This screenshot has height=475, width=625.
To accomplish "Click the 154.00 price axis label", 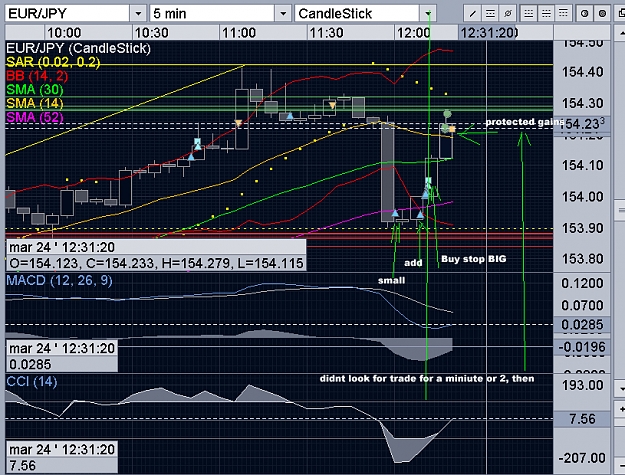I will tap(582, 196).
